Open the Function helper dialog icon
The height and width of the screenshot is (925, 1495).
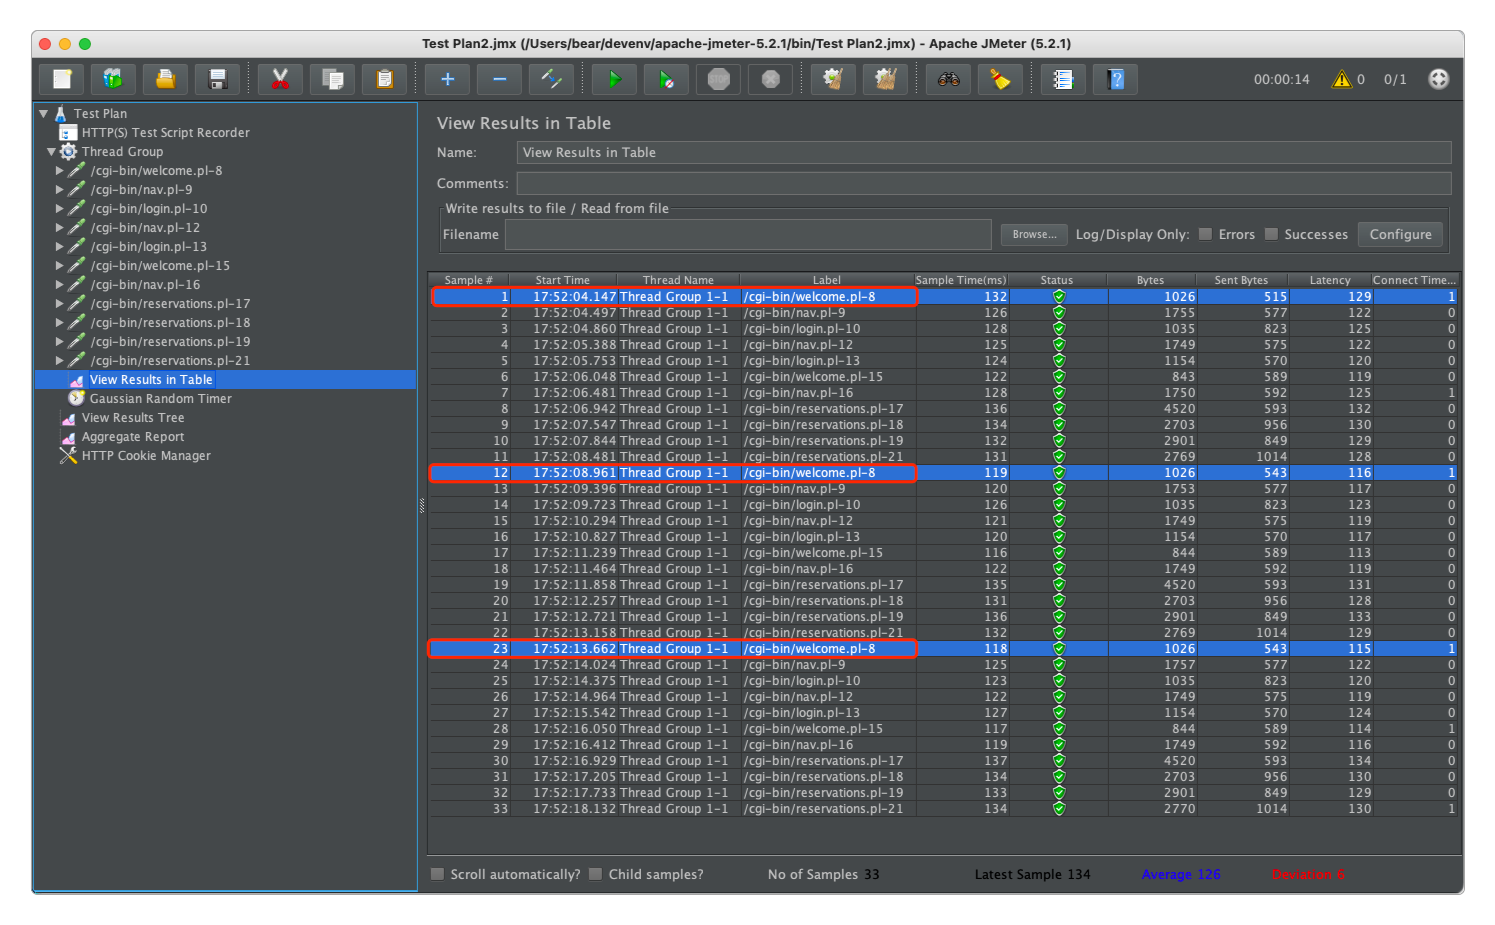(1063, 79)
